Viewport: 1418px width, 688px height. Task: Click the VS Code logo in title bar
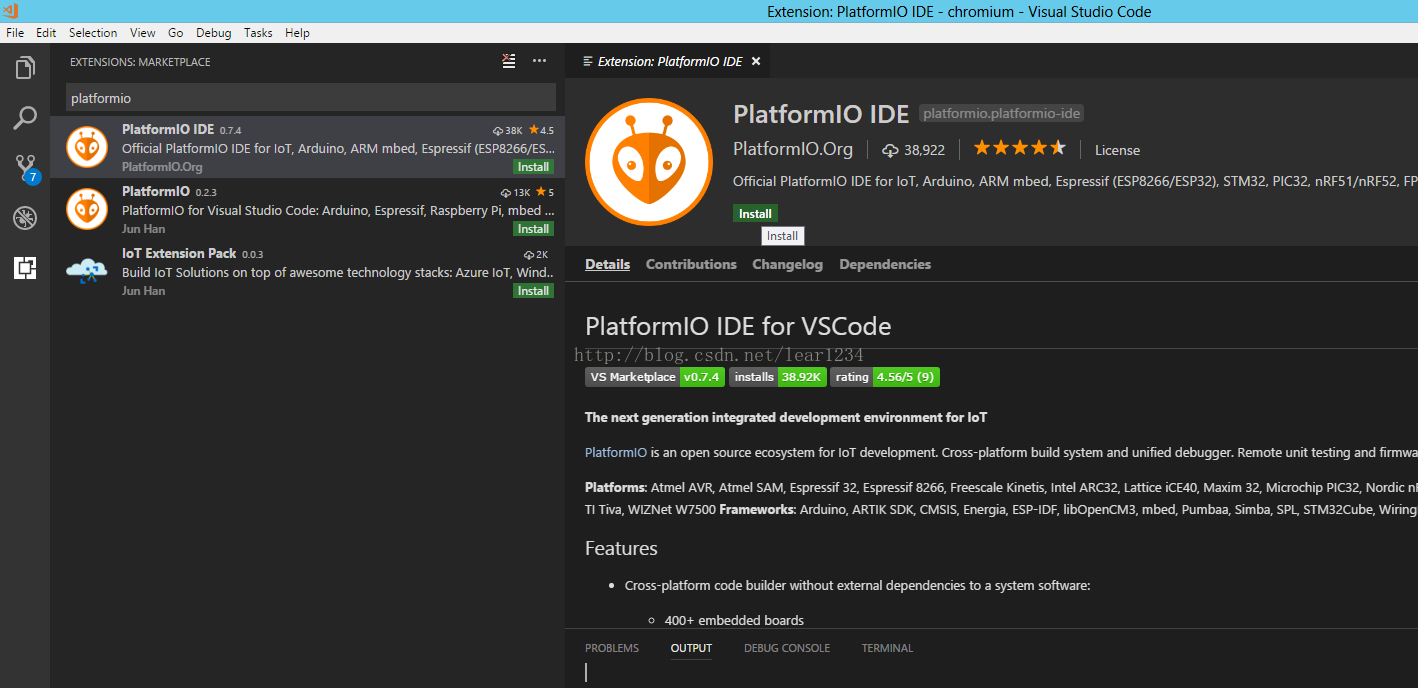click(11, 11)
